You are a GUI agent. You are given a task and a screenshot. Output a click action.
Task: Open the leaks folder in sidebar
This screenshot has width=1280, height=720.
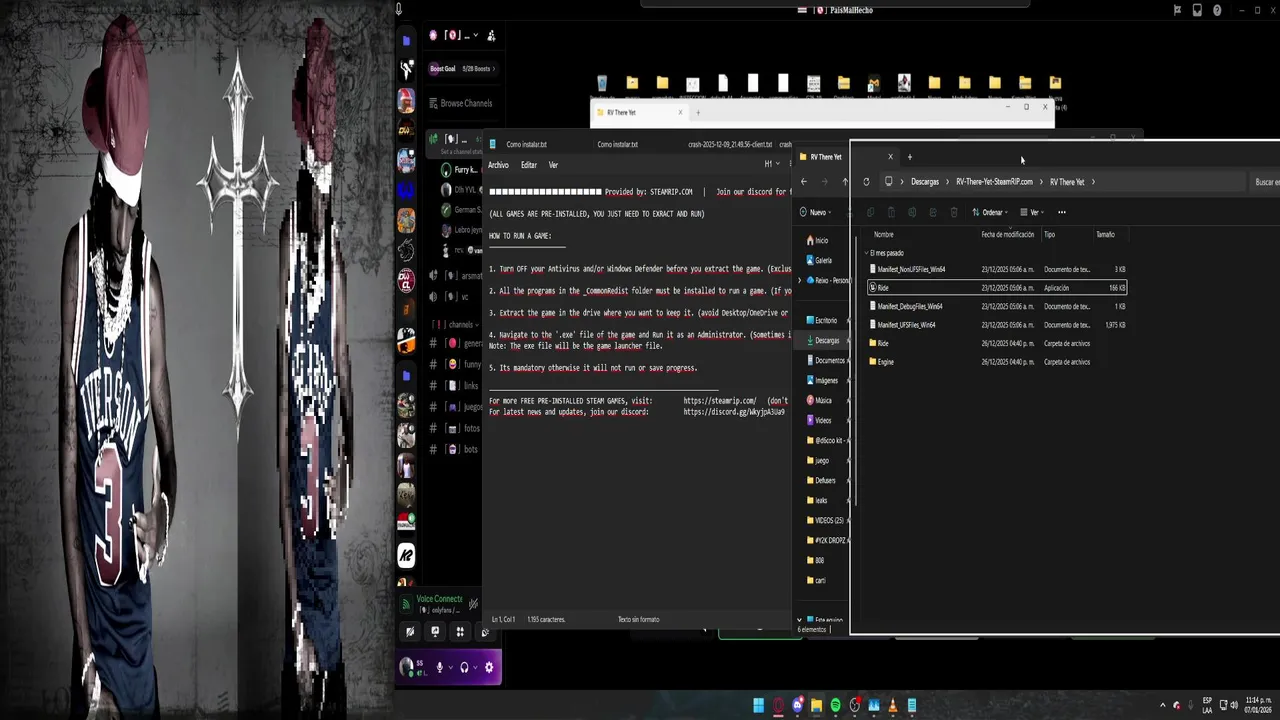818,500
